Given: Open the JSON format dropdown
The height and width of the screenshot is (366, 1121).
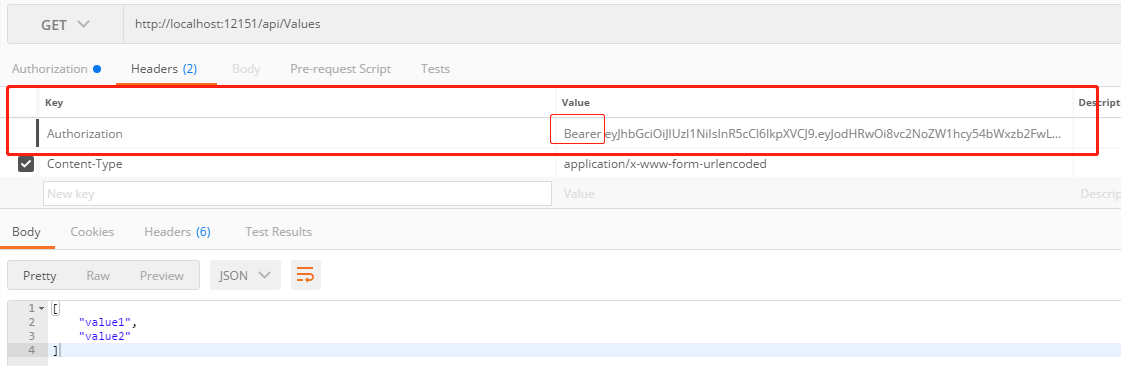Looking at the screenshot, I should [245, 275].
